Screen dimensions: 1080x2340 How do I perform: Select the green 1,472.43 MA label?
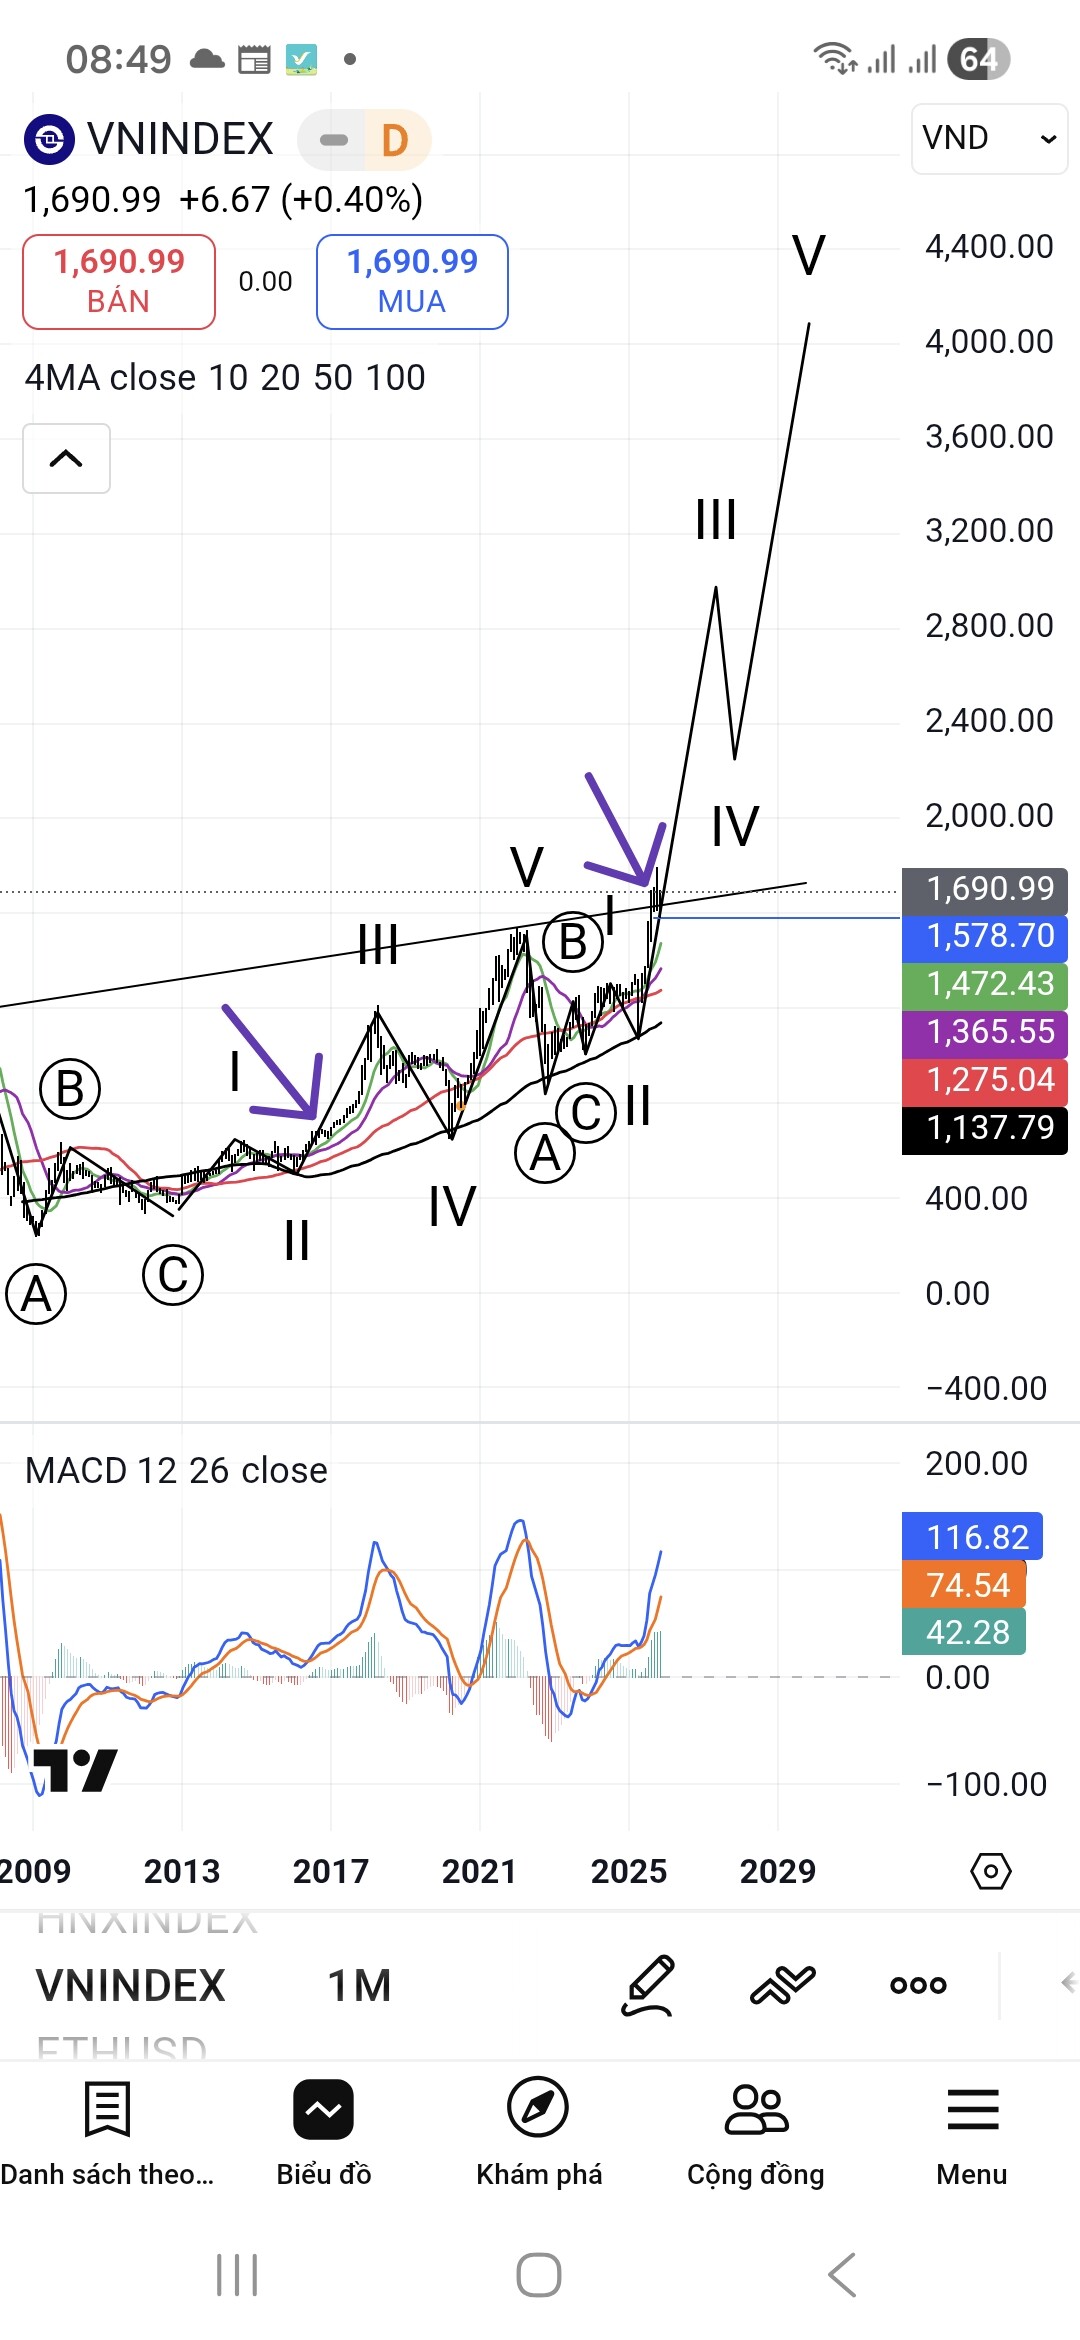coord(985,984)
